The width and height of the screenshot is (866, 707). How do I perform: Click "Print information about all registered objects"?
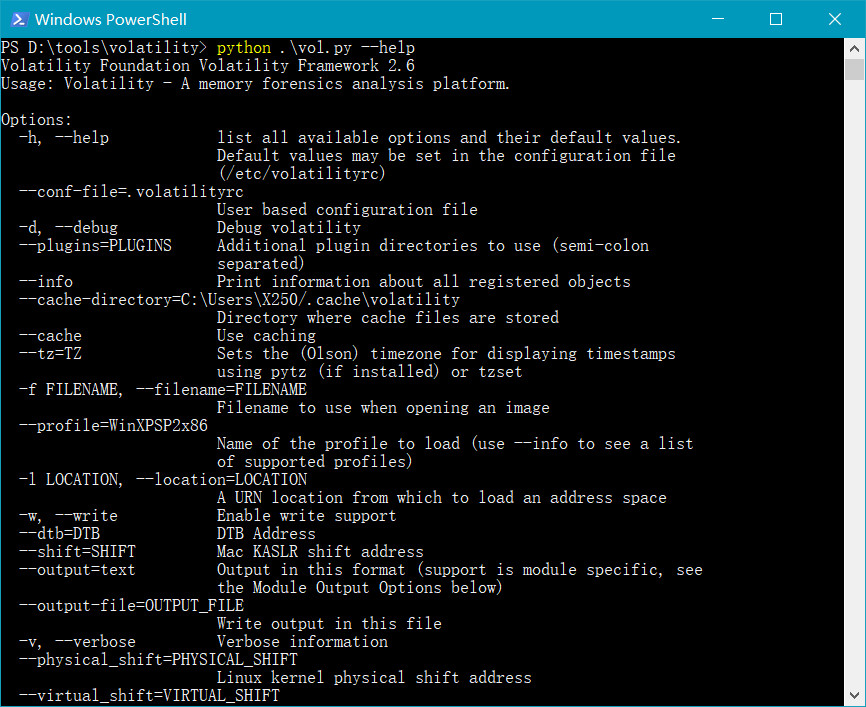pos(424,282)
